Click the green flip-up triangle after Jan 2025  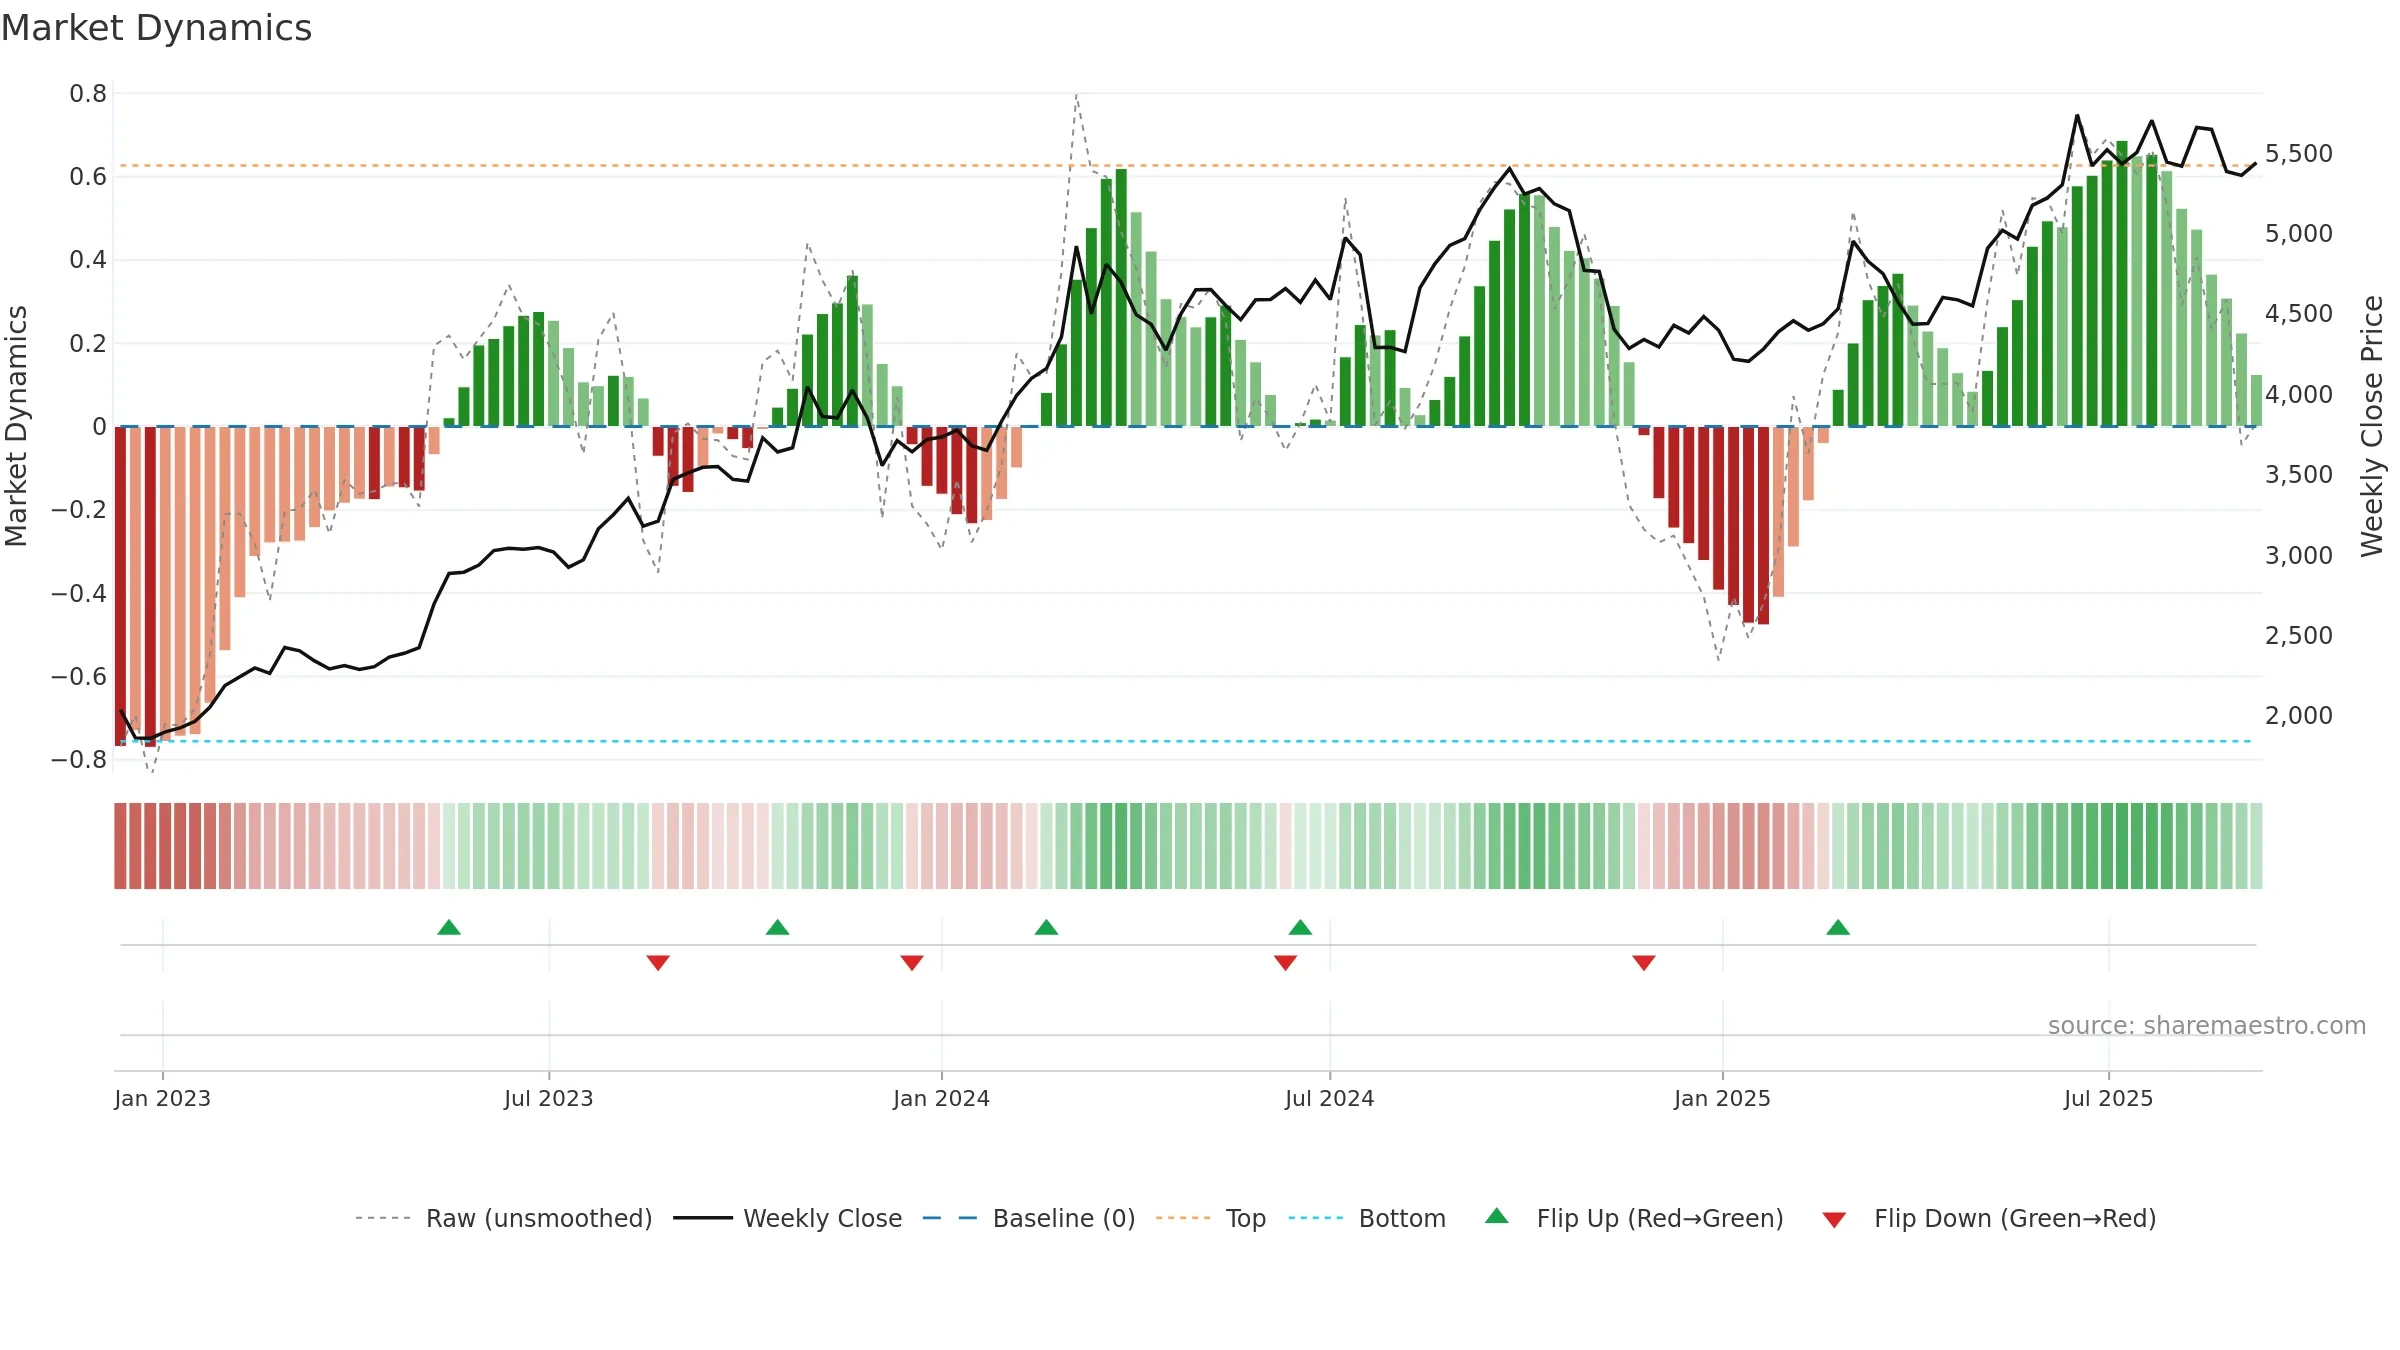tap(1838, 927)
